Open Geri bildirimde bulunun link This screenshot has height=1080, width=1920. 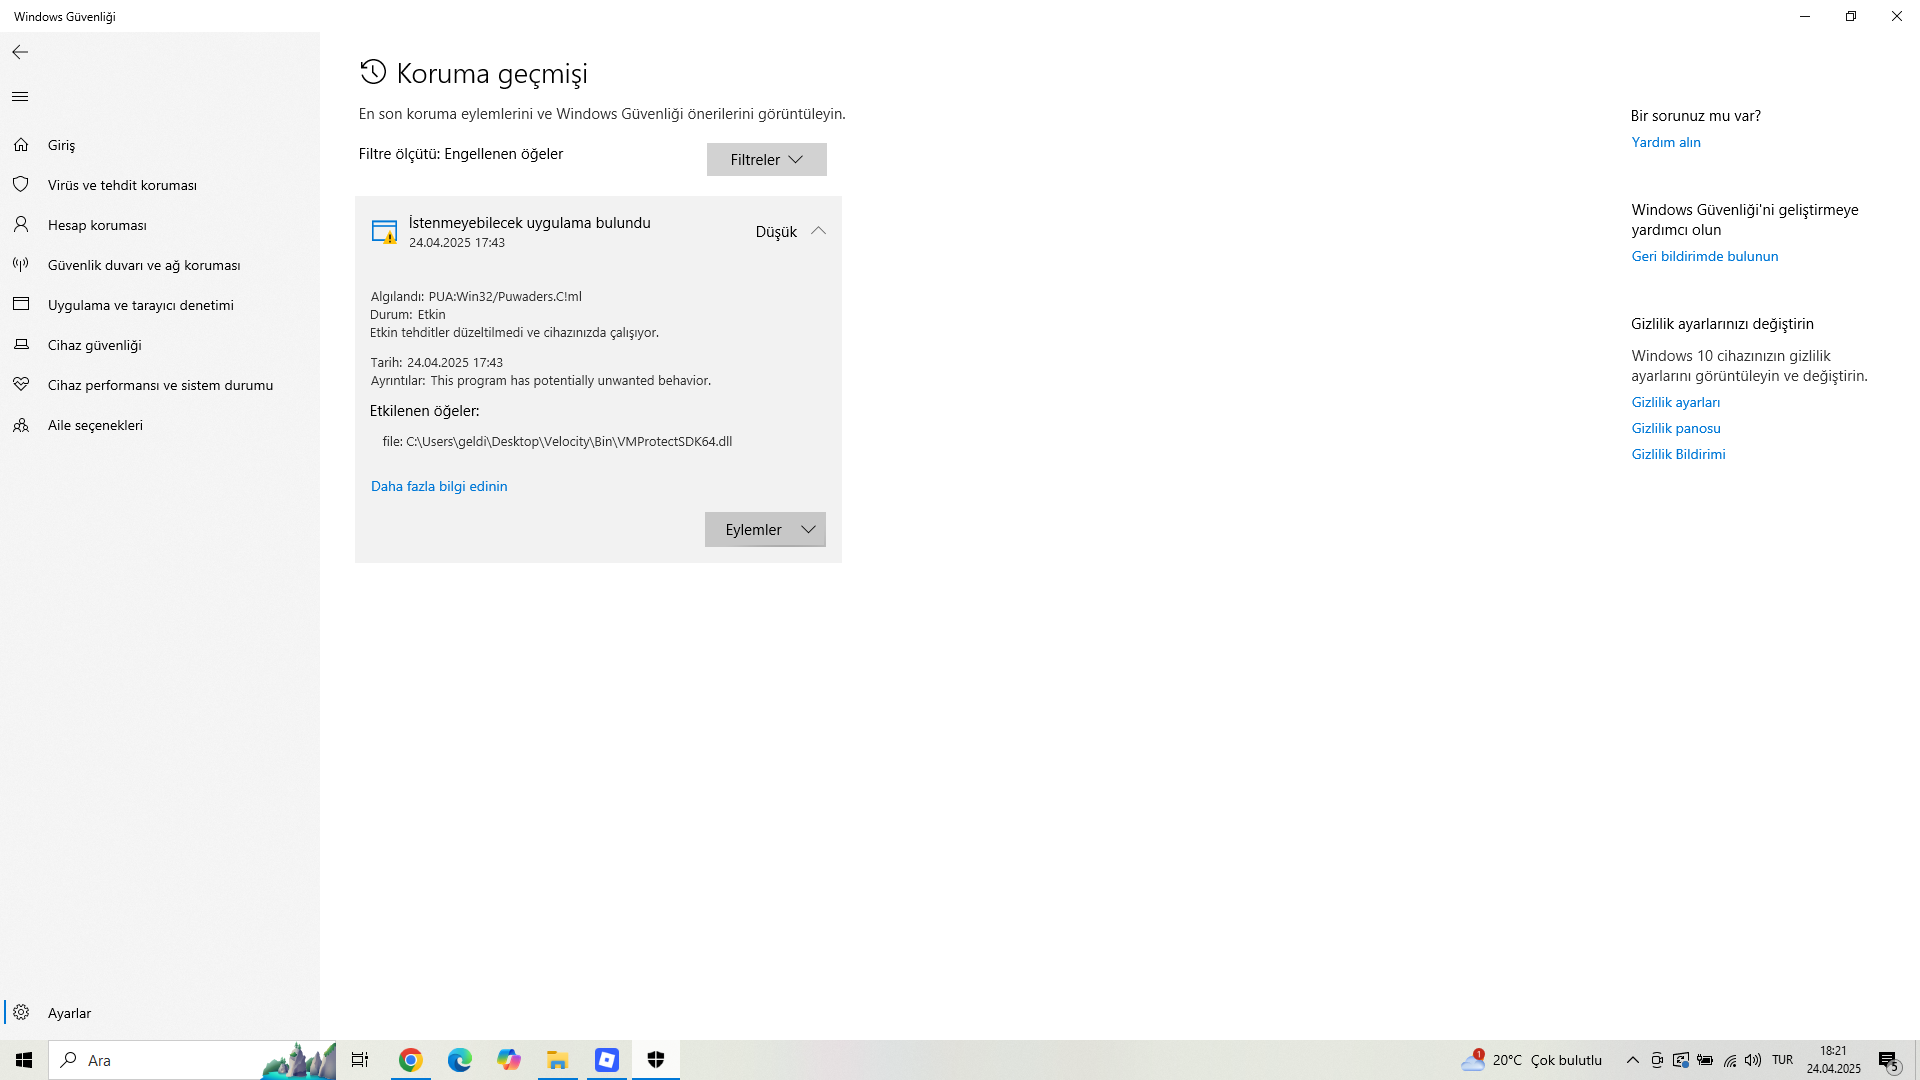click(1705, 256)
